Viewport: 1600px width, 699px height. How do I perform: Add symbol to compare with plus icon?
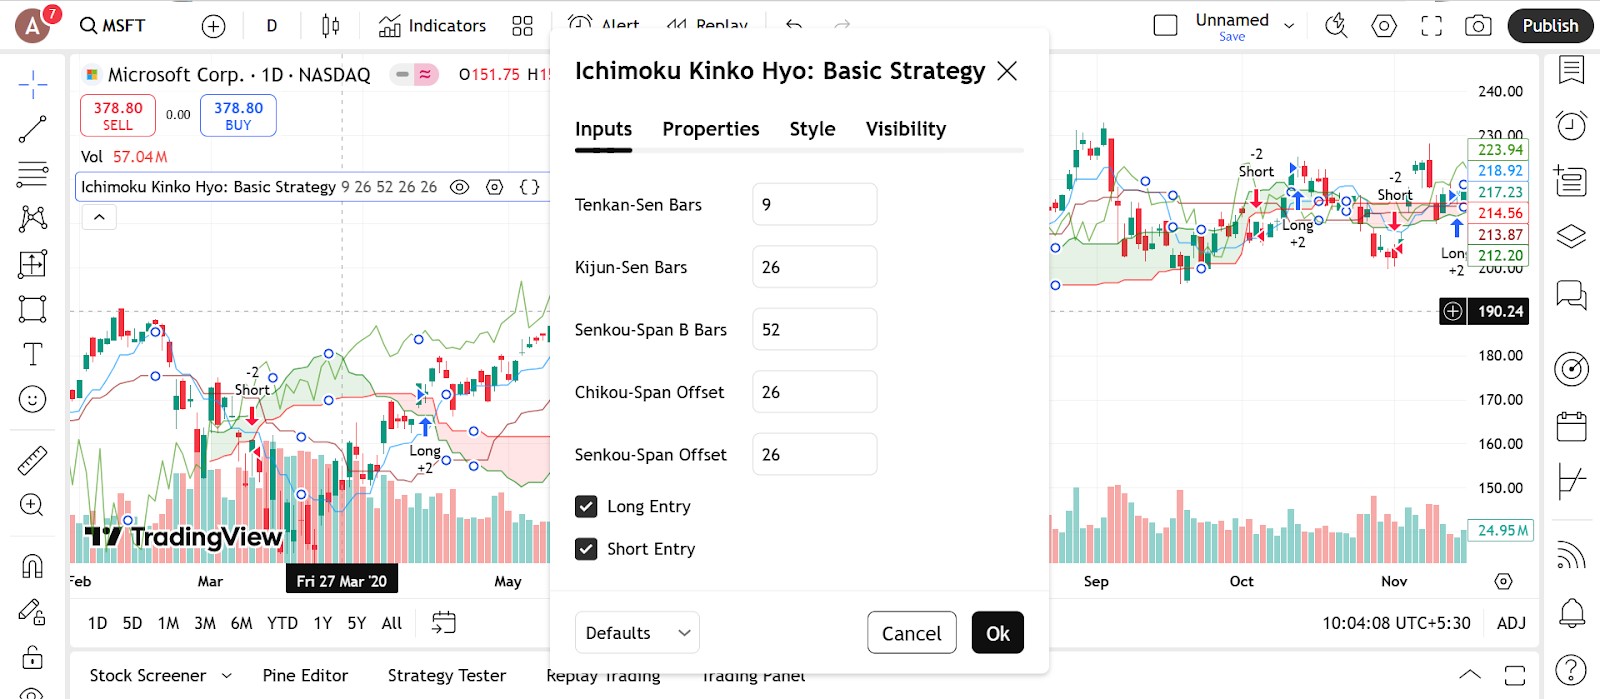click(213, 26)
